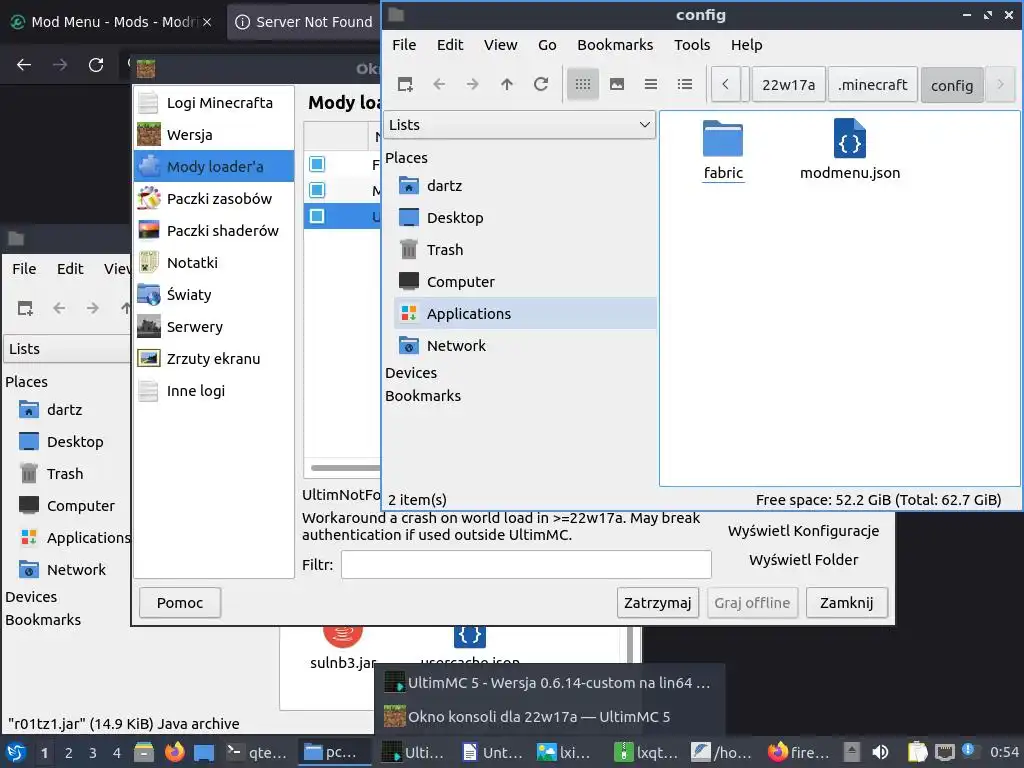Close the Mod Menu Modrinth tab

point(207,22)
